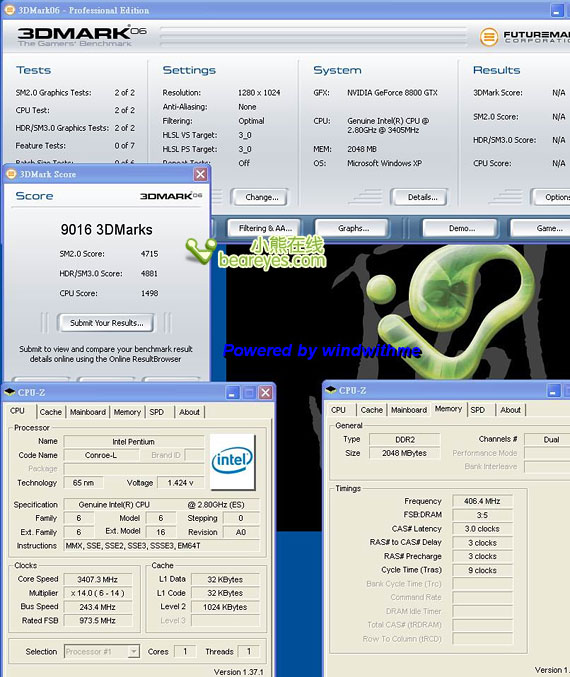Click memory Type DDR2 field
Screen dimensions: 570x677
(405, 440)
